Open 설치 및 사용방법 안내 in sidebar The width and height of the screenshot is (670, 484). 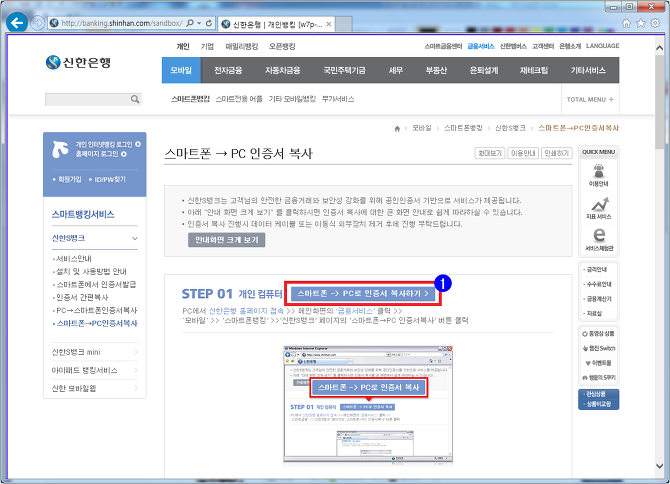pos(91,271)
